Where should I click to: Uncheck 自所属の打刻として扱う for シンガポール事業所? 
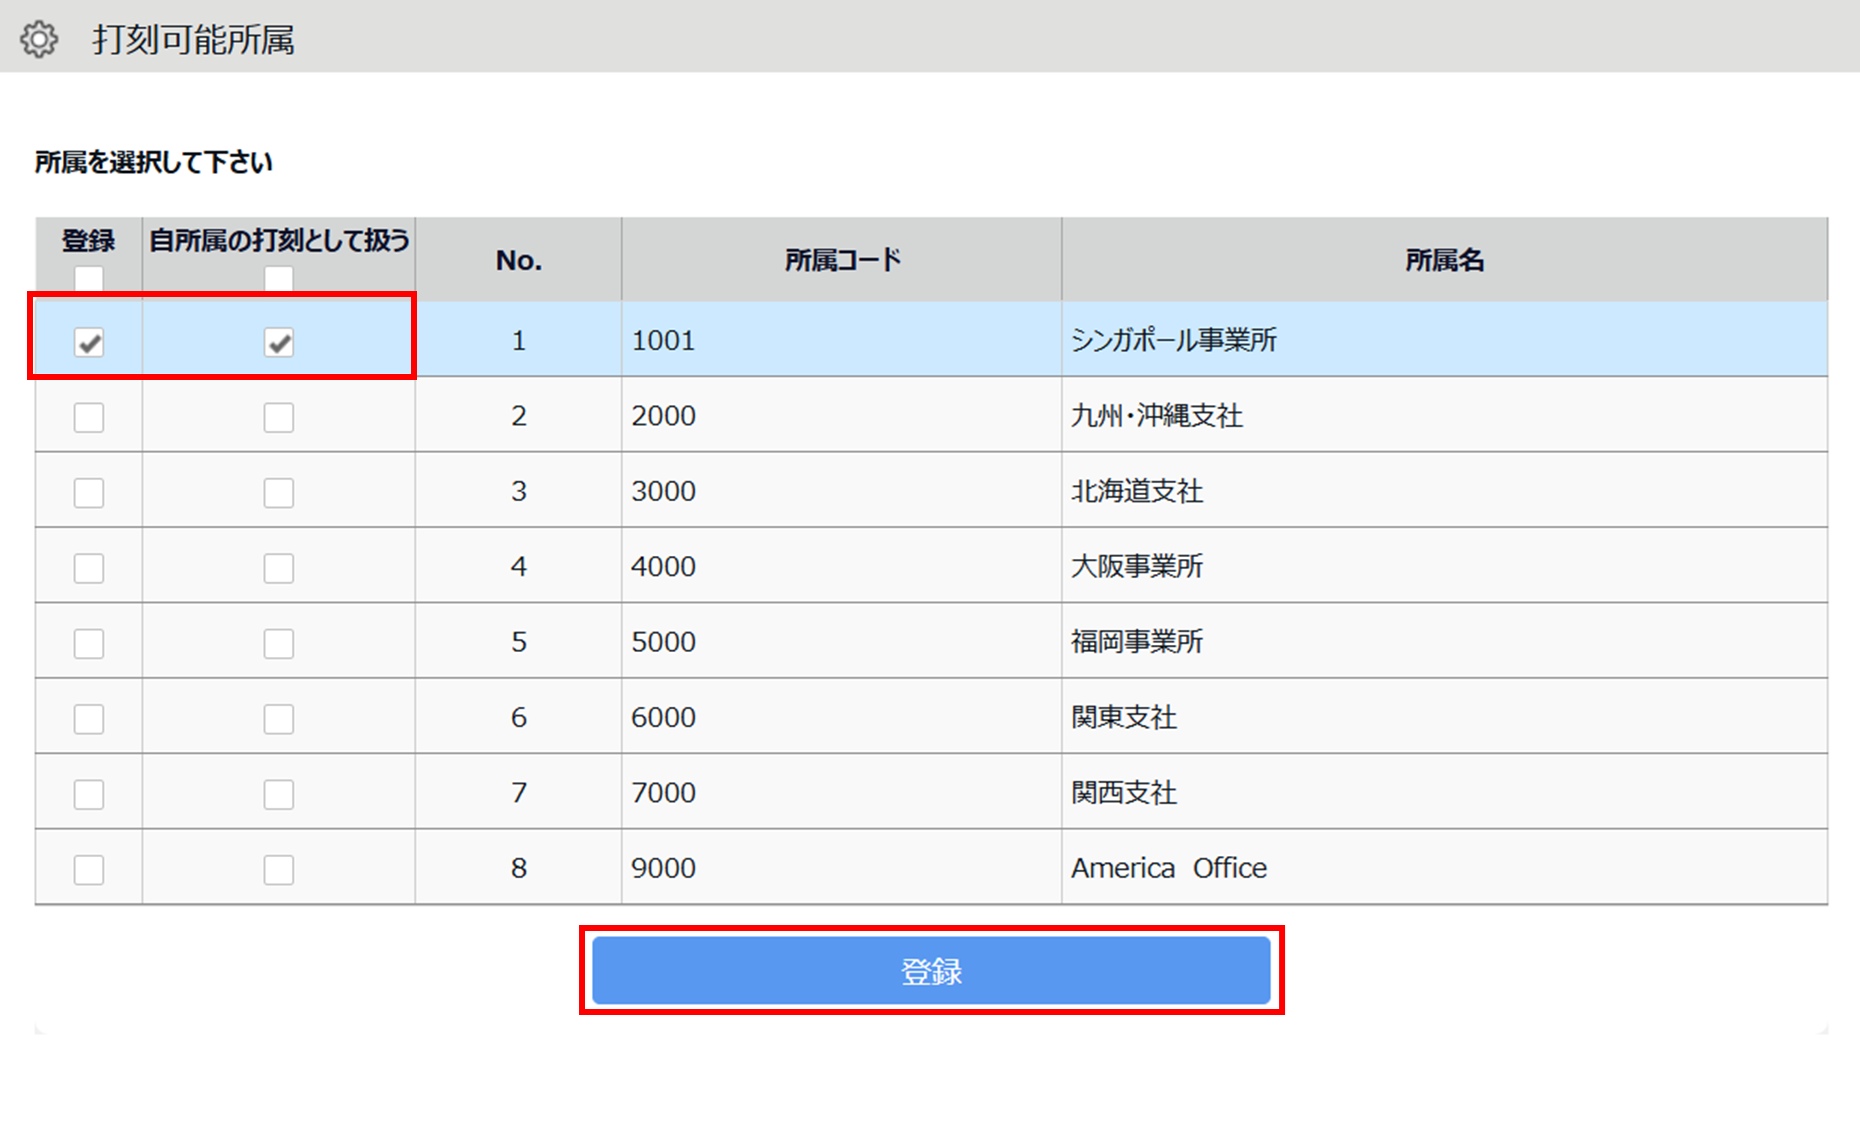279,343
